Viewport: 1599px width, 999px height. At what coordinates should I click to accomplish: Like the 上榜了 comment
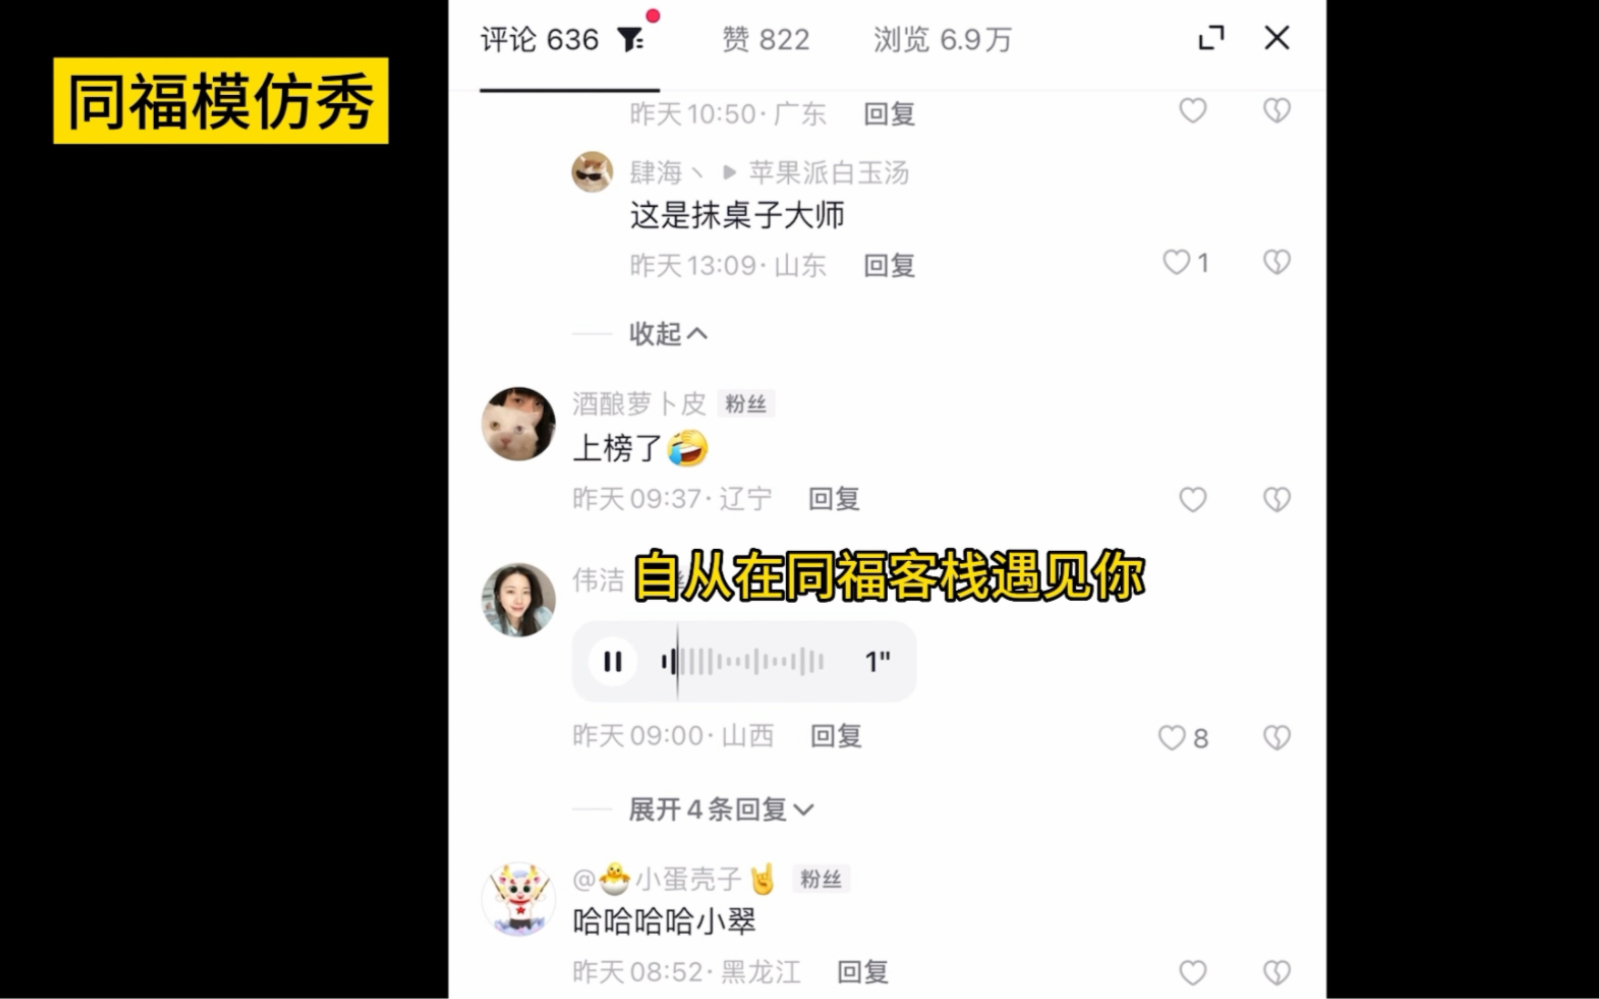[1193, 499]
